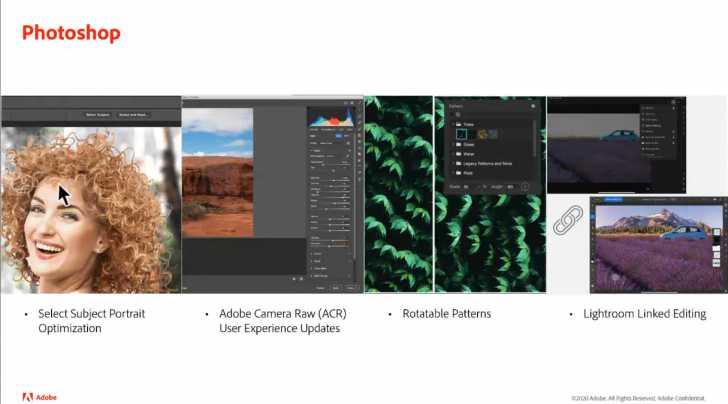Click Done in the Camera Raw dialog
The width and height of the screenshot is (728, 404).
[x=336, y=288]
